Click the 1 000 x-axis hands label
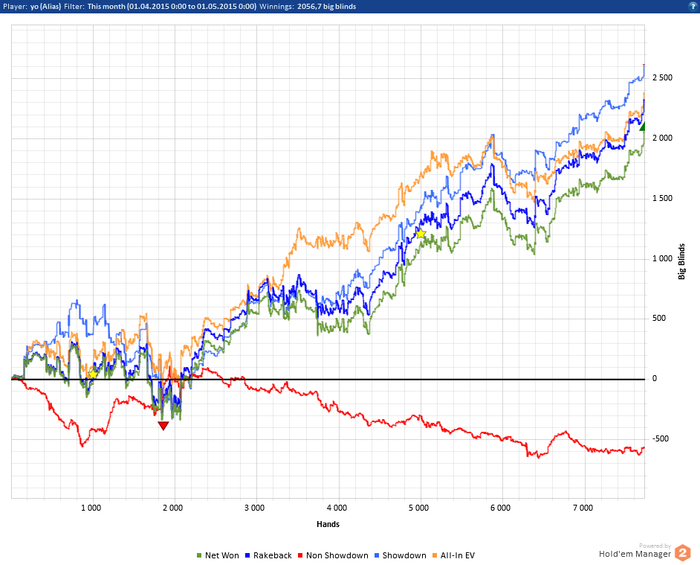The image size is (700, 565). 91,508
